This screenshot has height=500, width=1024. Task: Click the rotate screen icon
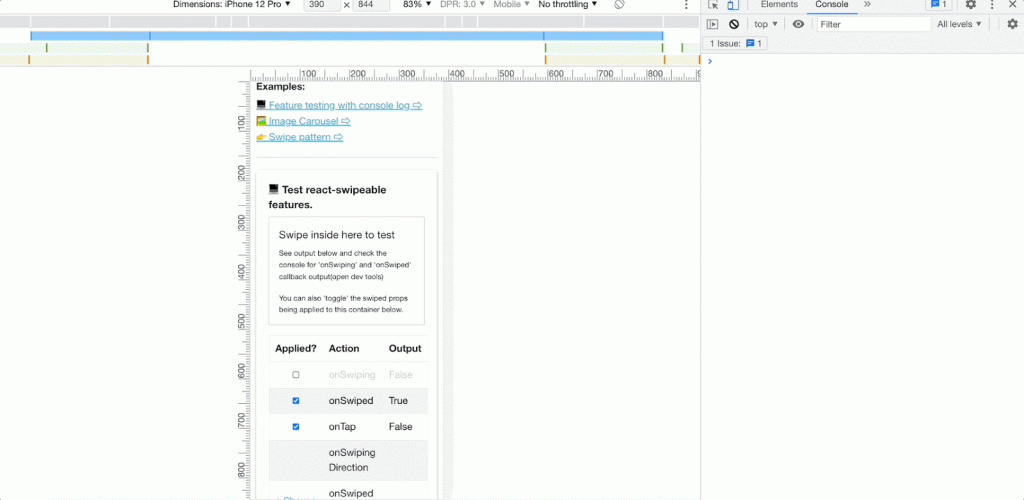[620, 5]
